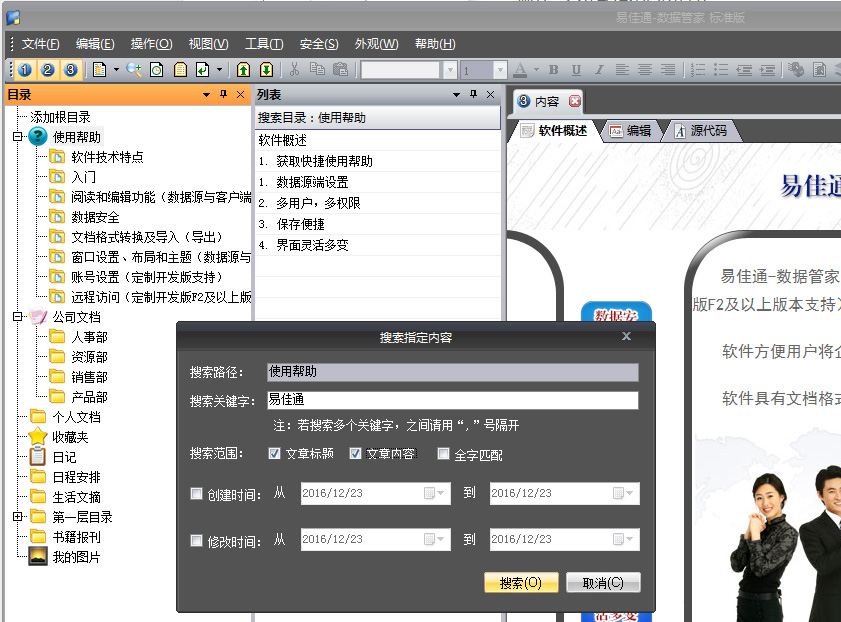Pin the 目录 panel with the pushpin
Screen dimensions: 841x622
coord(223,95)
